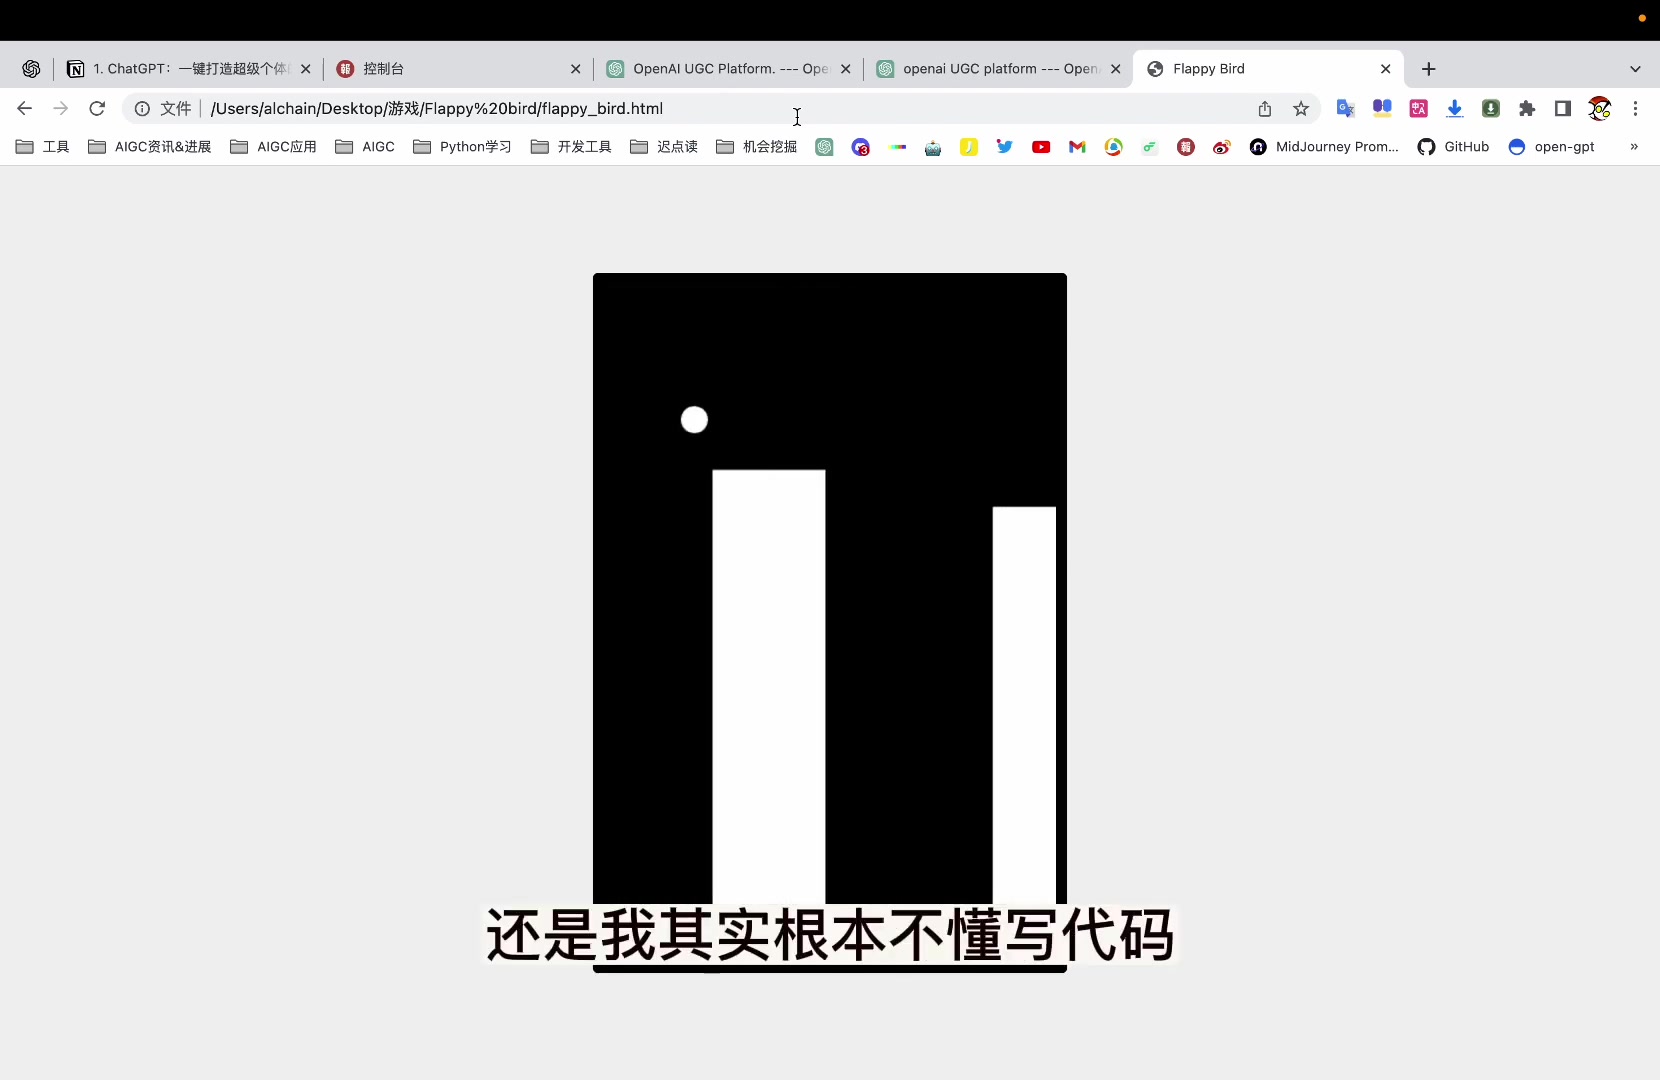Image resolution: width=1660 pixels, height=1080 pixels.
Task: Open the Extensions puzzle menu
Action: [1527, 108]
